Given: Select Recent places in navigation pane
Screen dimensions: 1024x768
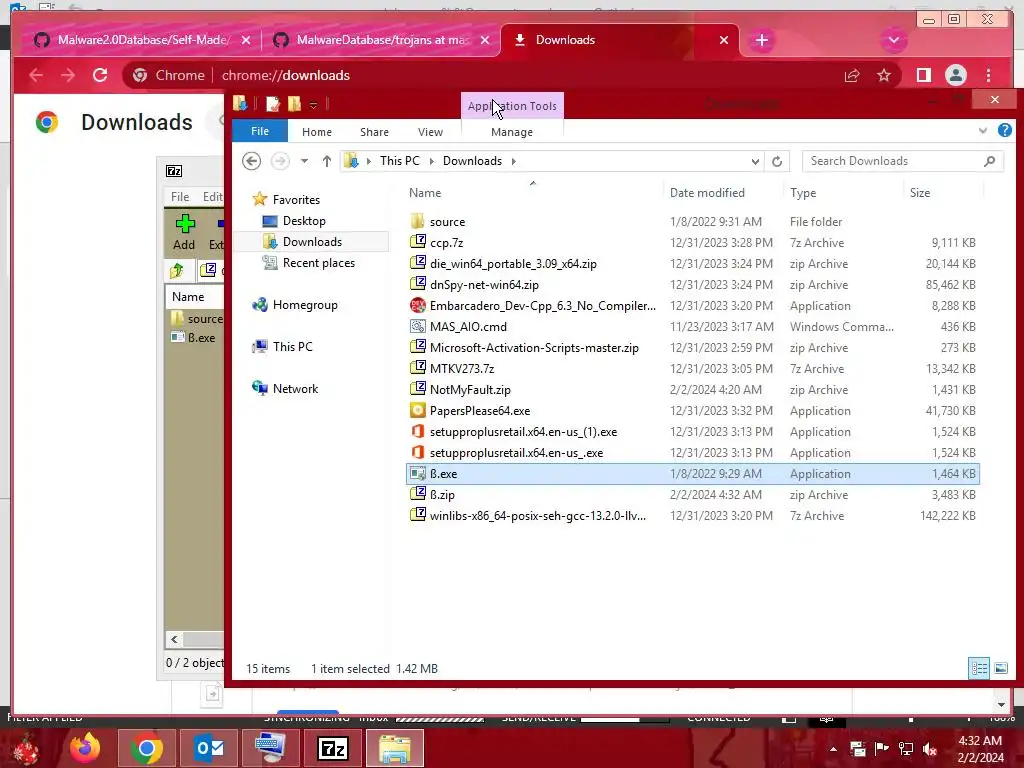Looking at the screenshot, I should coord(319,263).
